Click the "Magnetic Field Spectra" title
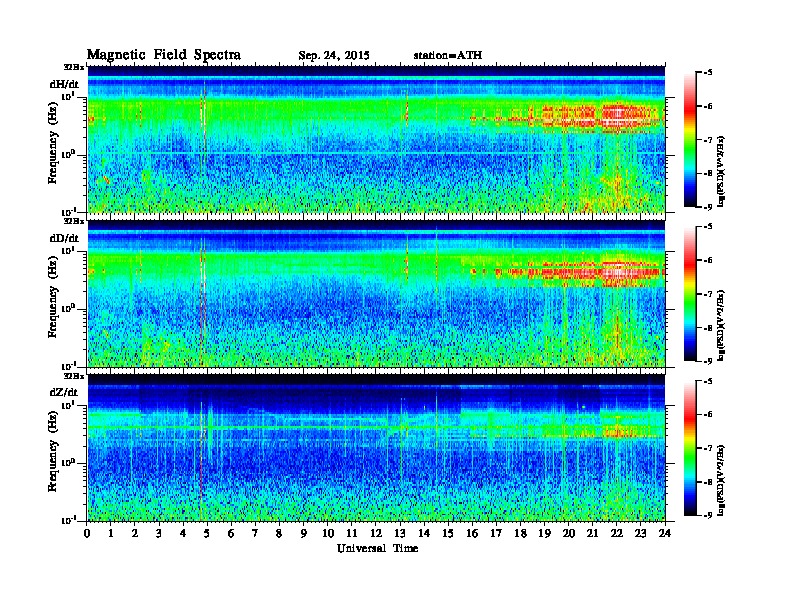This screenshot has width=792, height=612. point(164,55)
